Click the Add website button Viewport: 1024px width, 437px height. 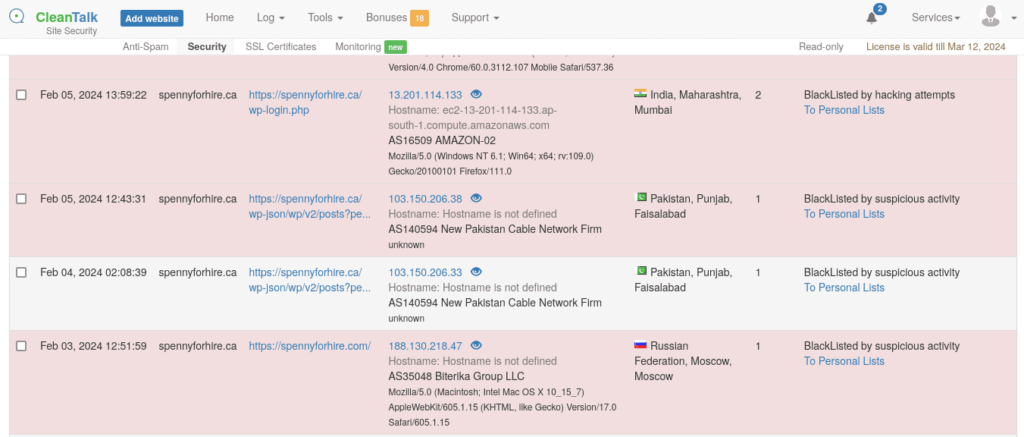pos(152,18)
